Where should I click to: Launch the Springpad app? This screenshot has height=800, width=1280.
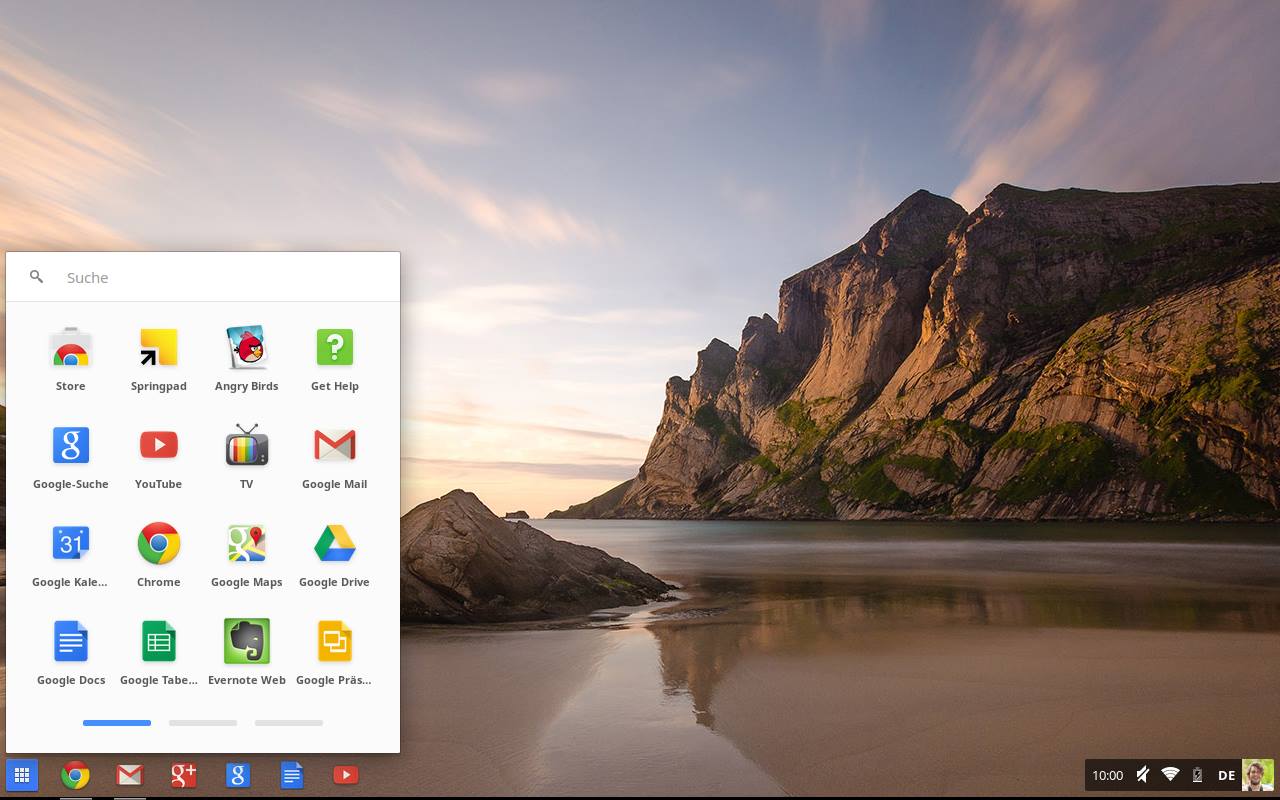point(158,348)
